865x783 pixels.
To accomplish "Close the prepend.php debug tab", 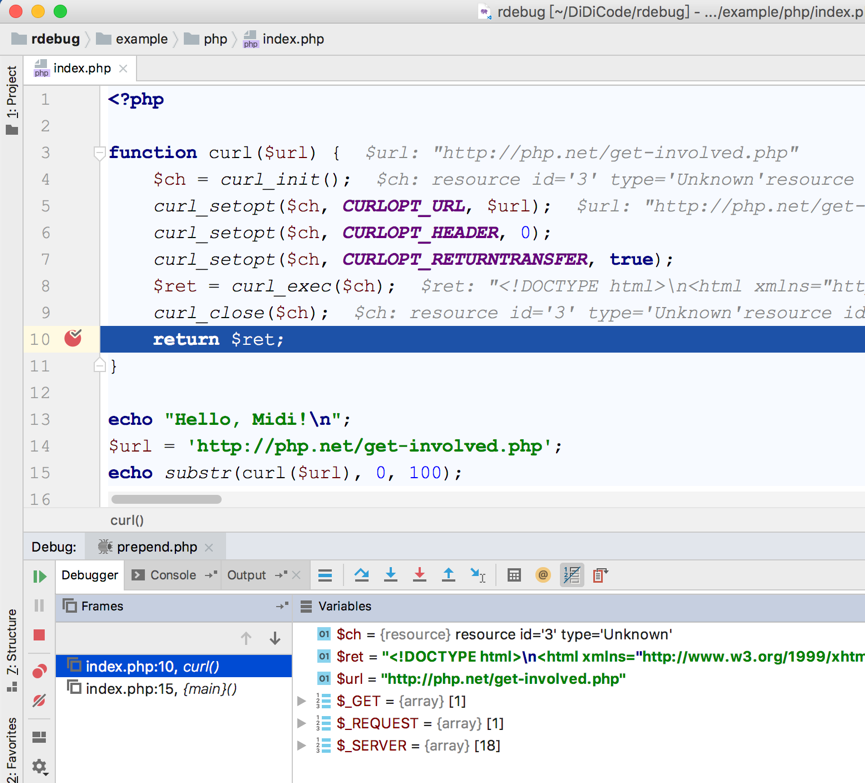I will (209, 547).
